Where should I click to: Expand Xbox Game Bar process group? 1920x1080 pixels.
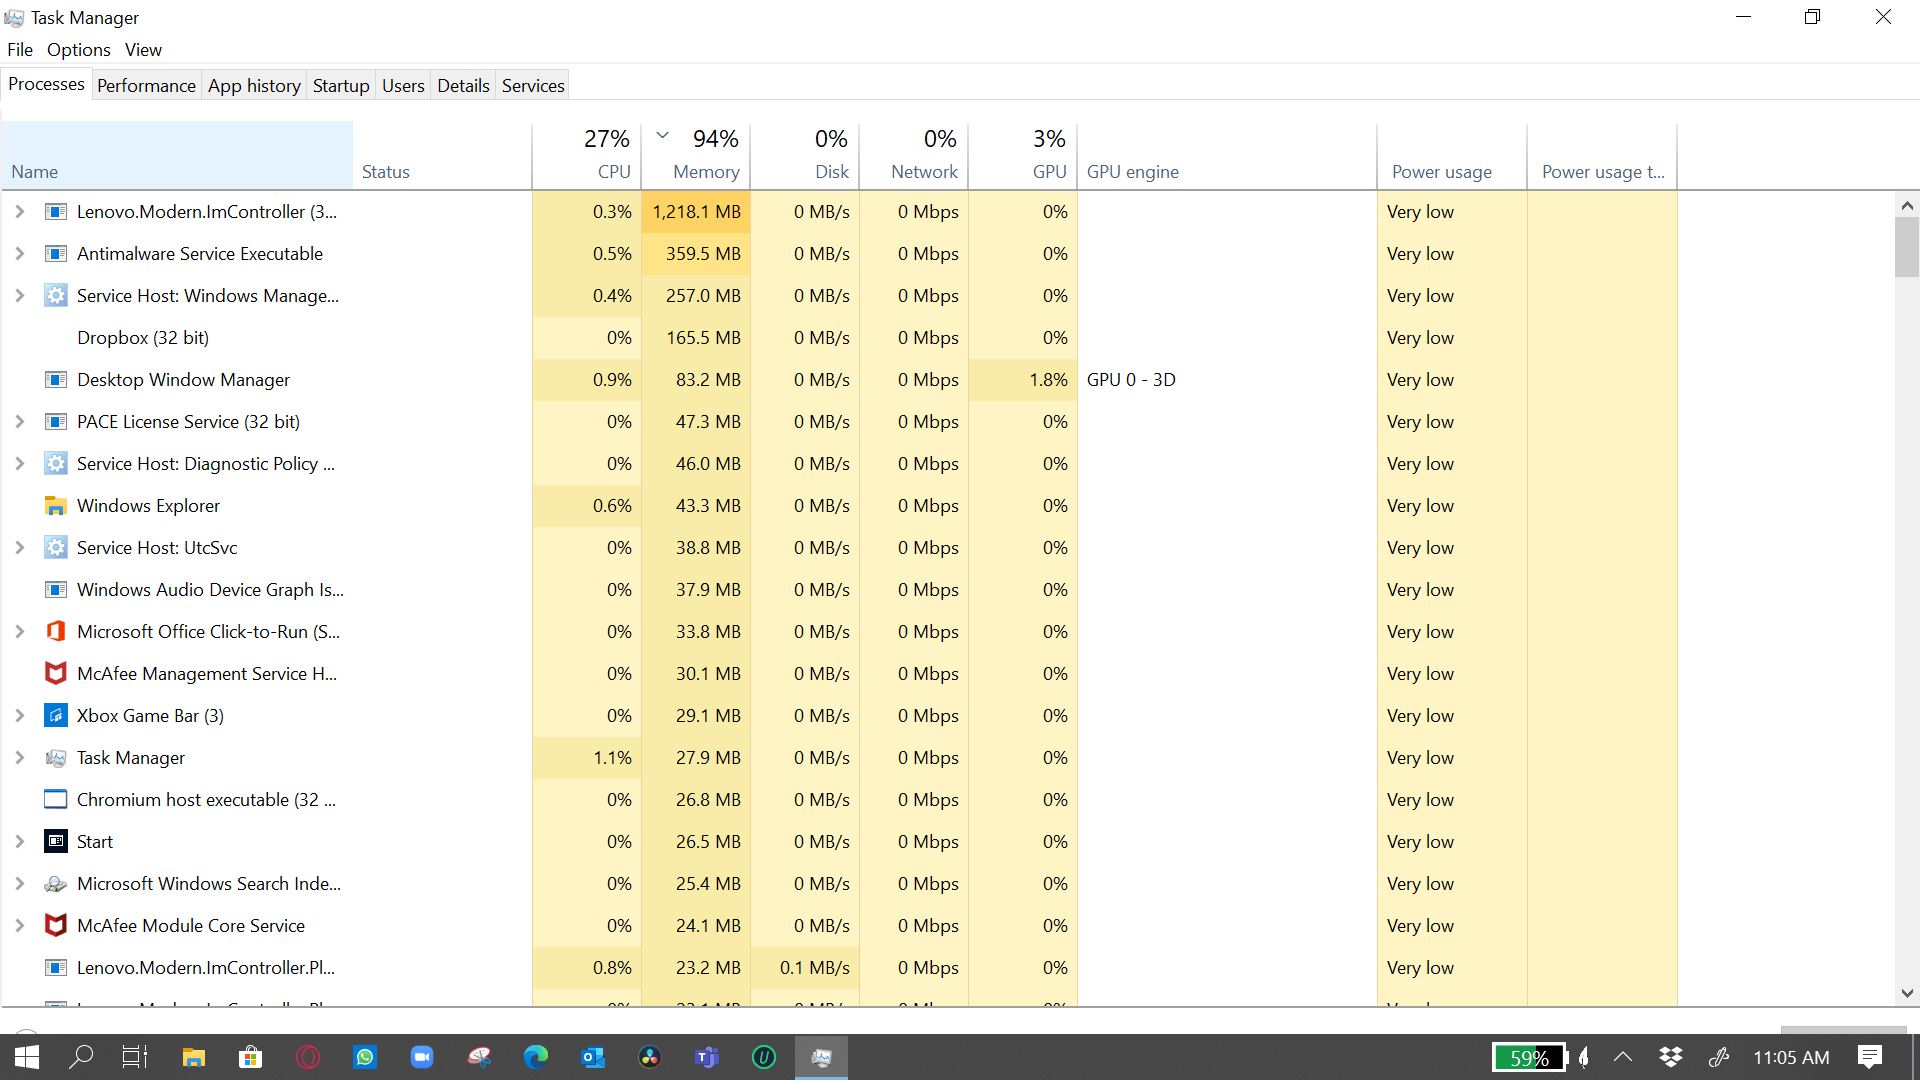(x=19, y=716)
